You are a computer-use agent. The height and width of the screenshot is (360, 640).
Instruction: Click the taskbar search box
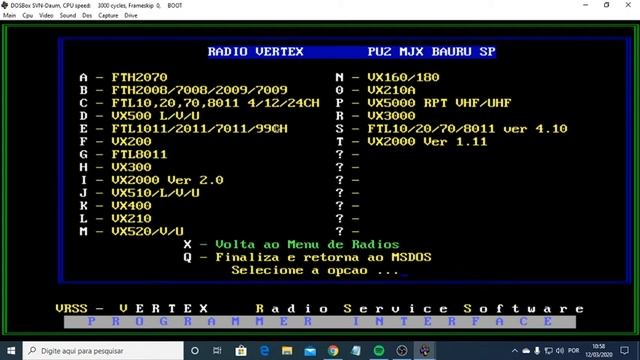[103, 351]
